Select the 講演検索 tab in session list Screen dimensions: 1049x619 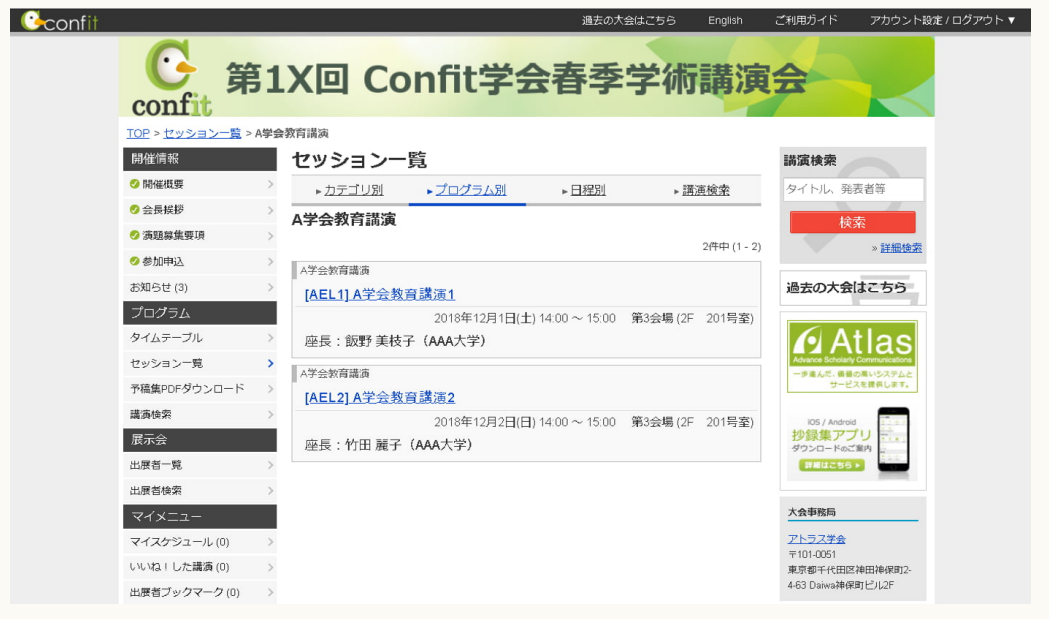[705, 190]
